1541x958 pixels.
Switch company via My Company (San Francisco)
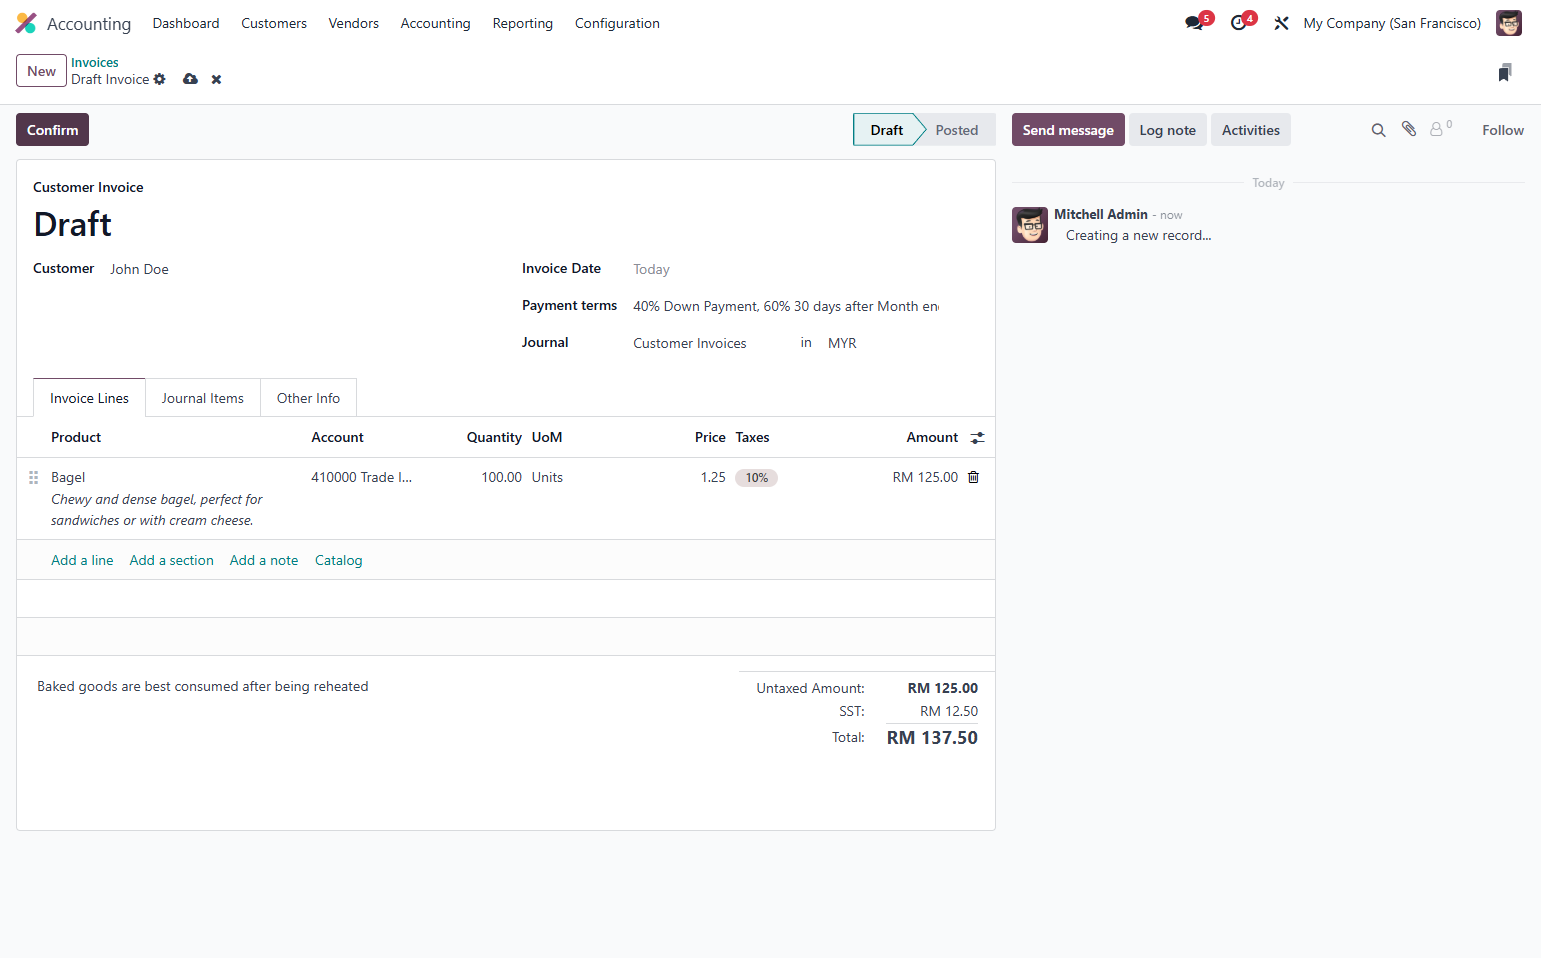coord(1392,23)
